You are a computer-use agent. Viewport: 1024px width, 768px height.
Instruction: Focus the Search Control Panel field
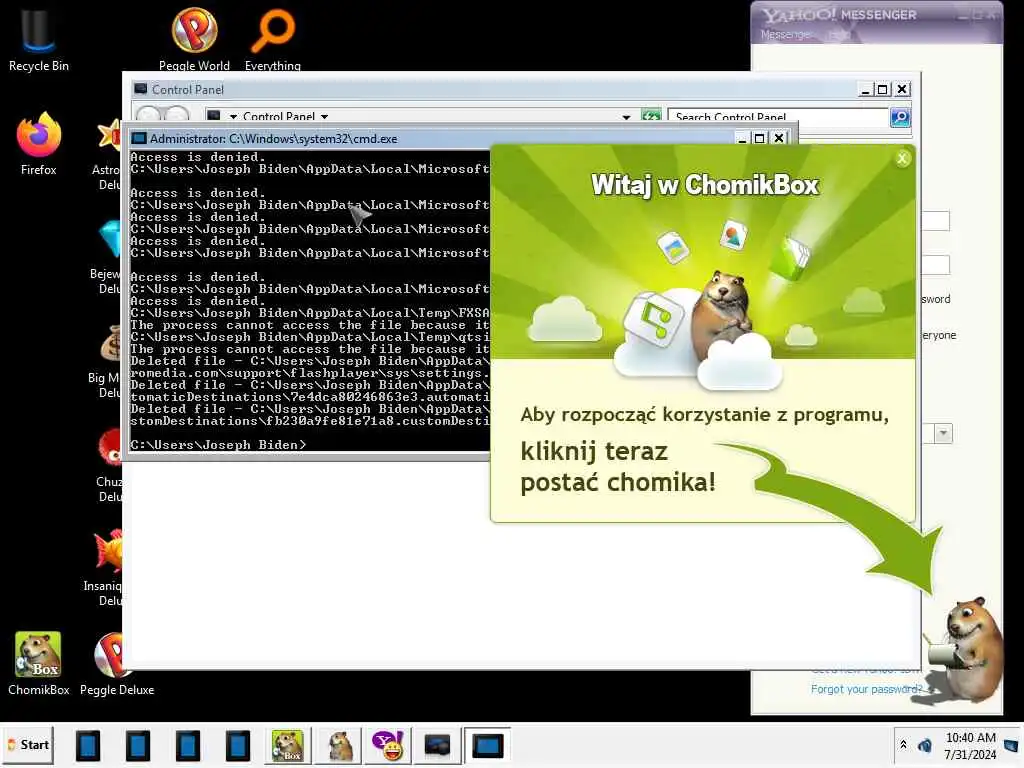(x=778, y=117)
